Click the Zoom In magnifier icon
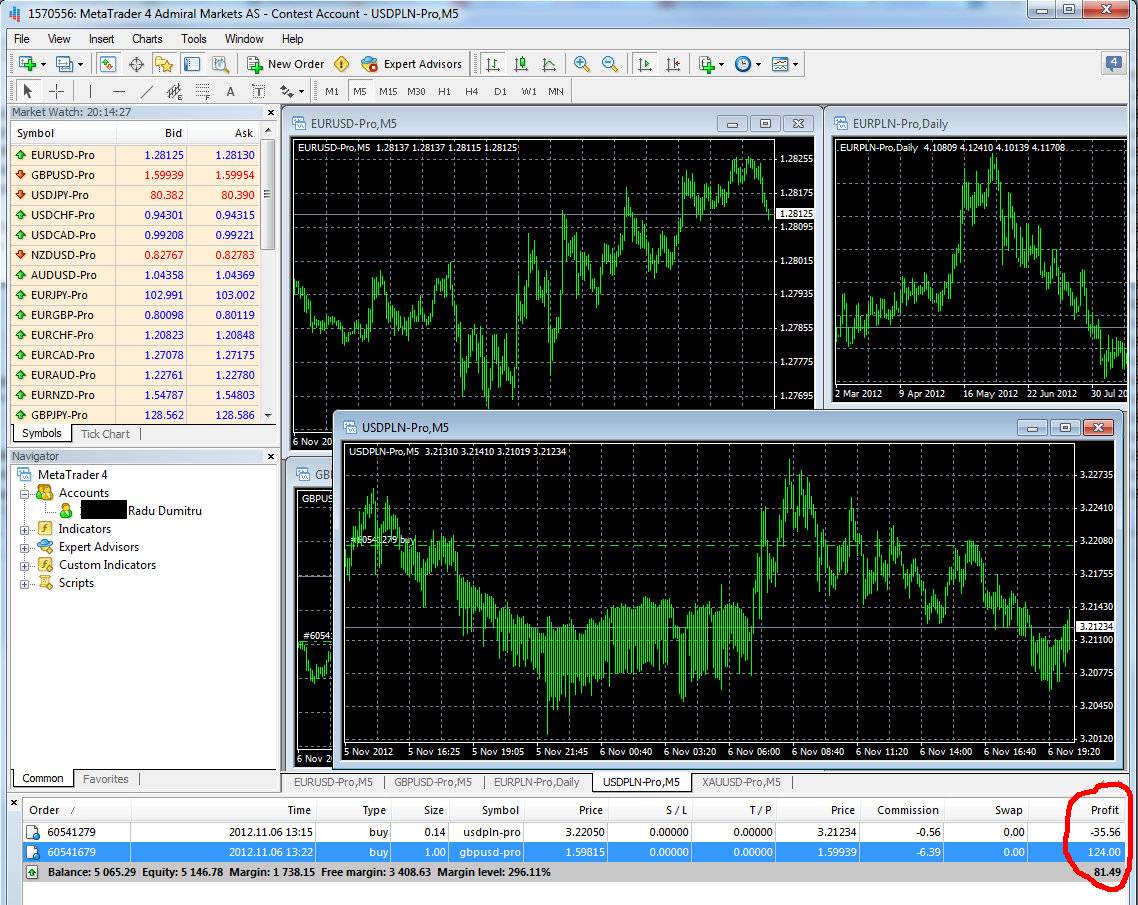Viewport: 1138px width, 905px height. pos(581,64)
